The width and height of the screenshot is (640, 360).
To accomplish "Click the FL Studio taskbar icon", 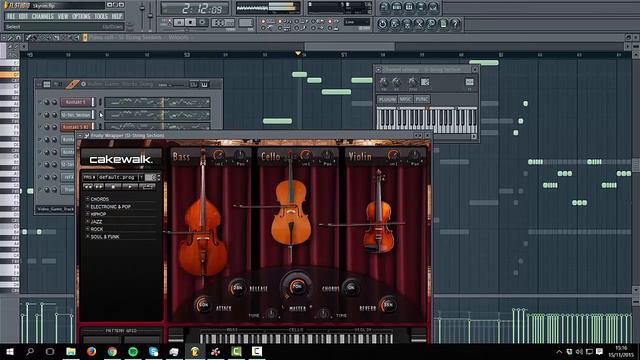I will click(195, 351).
